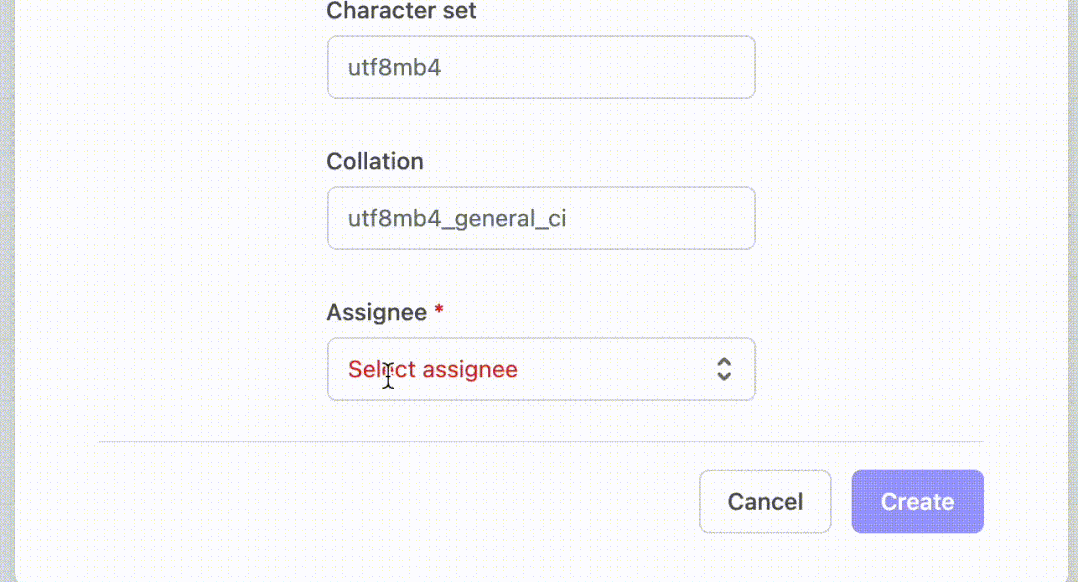Click the "Select assignee" placeholder text
The image size is (1078, 582).
(432, 369)
